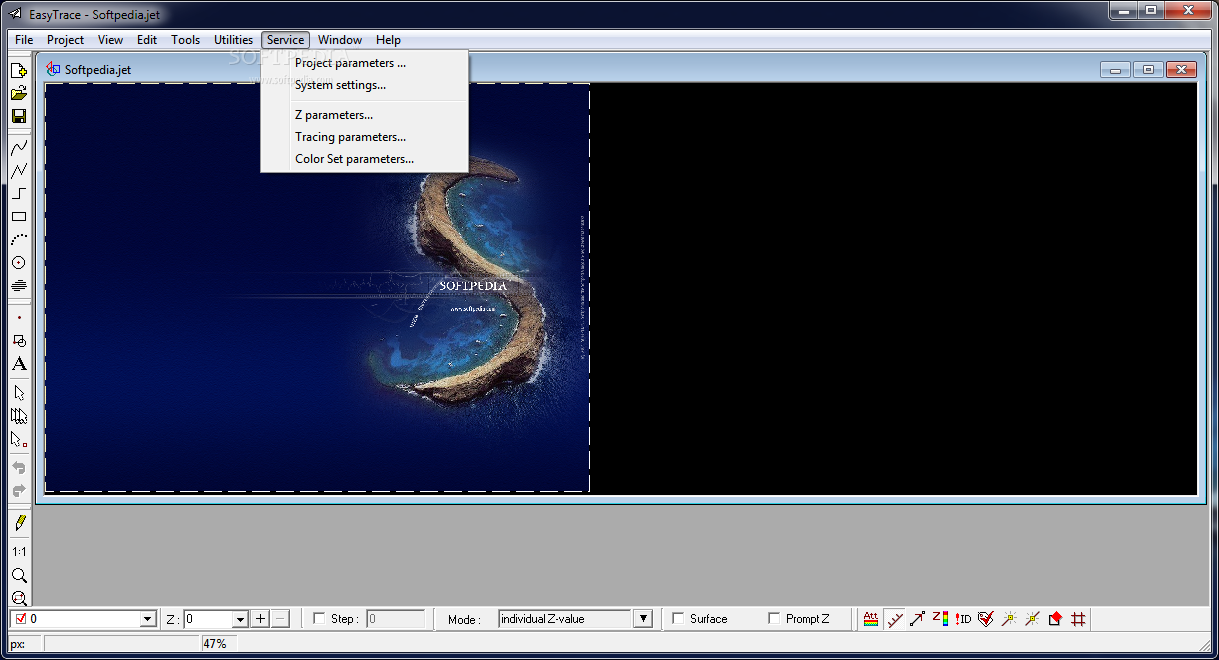Screen dimensions: 1219x660
Task: Select the pointer with multiple lines tool
Action: (18, 416)
